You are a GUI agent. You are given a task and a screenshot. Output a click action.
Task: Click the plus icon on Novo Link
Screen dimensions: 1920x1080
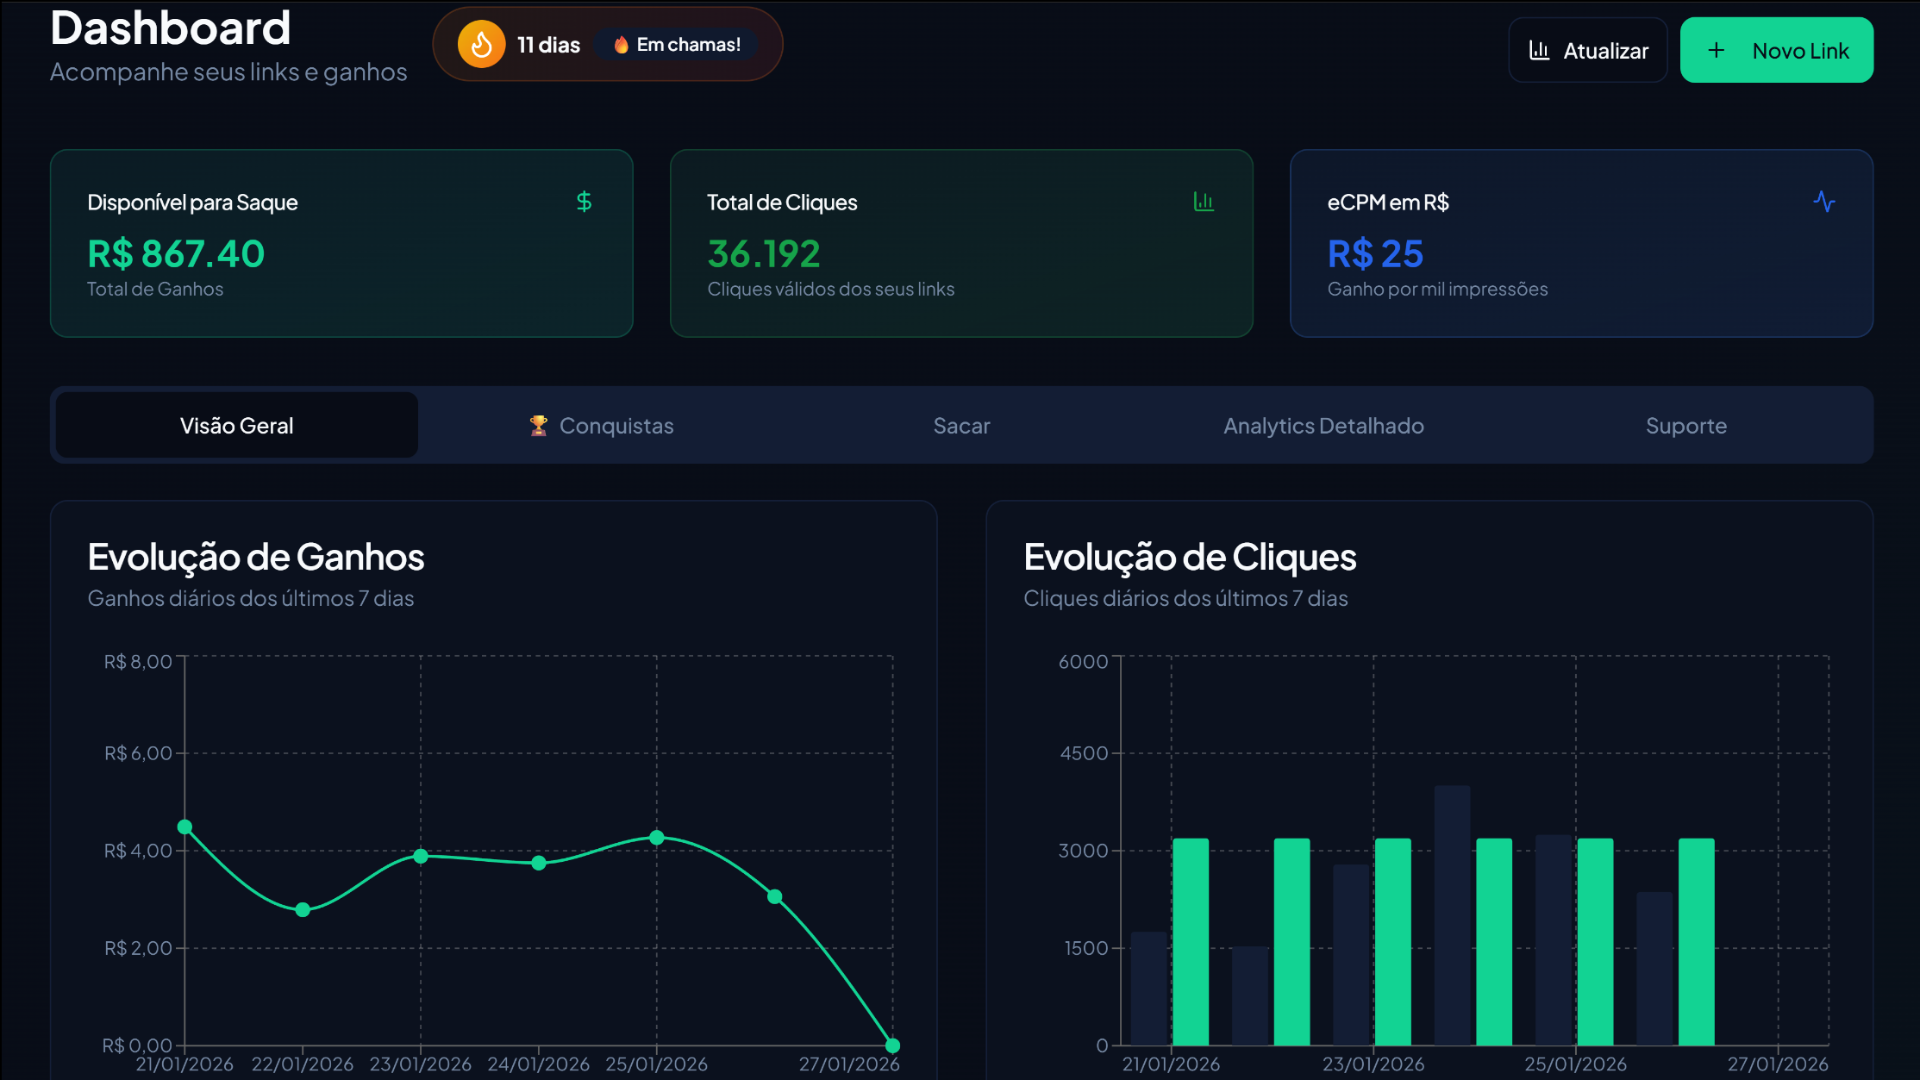(x=1716, y=51)
